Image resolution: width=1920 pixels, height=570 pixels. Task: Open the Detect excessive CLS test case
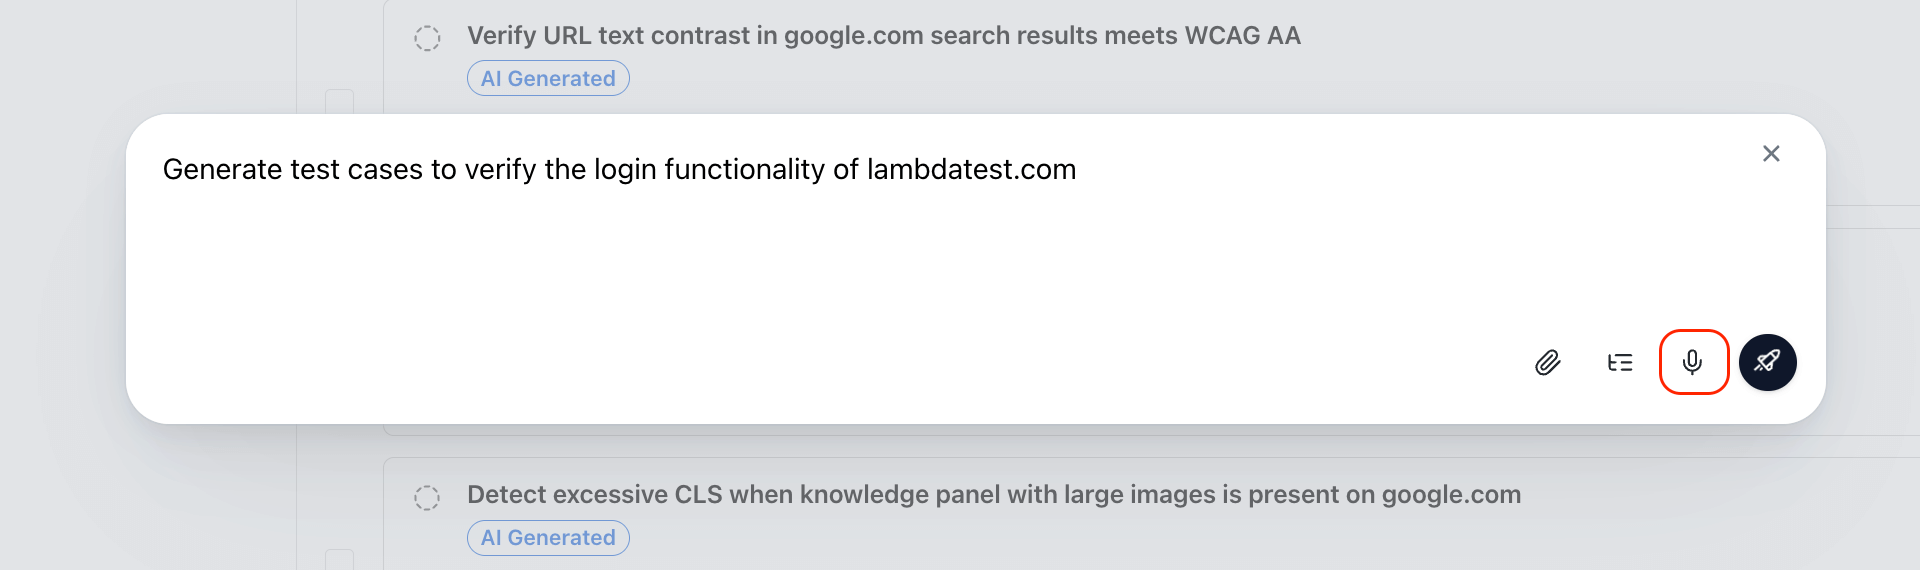pyautogui.click(x=994, y=495)
